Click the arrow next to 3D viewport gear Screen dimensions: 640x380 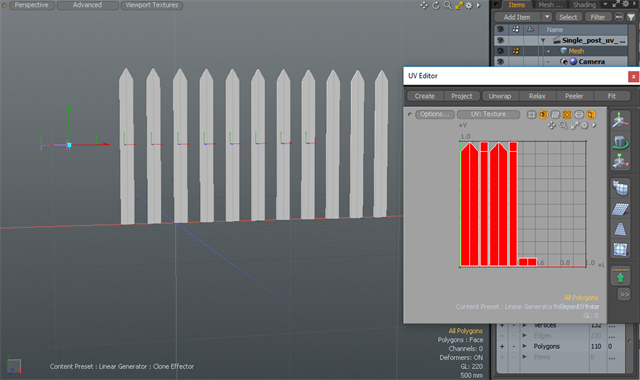478,5
